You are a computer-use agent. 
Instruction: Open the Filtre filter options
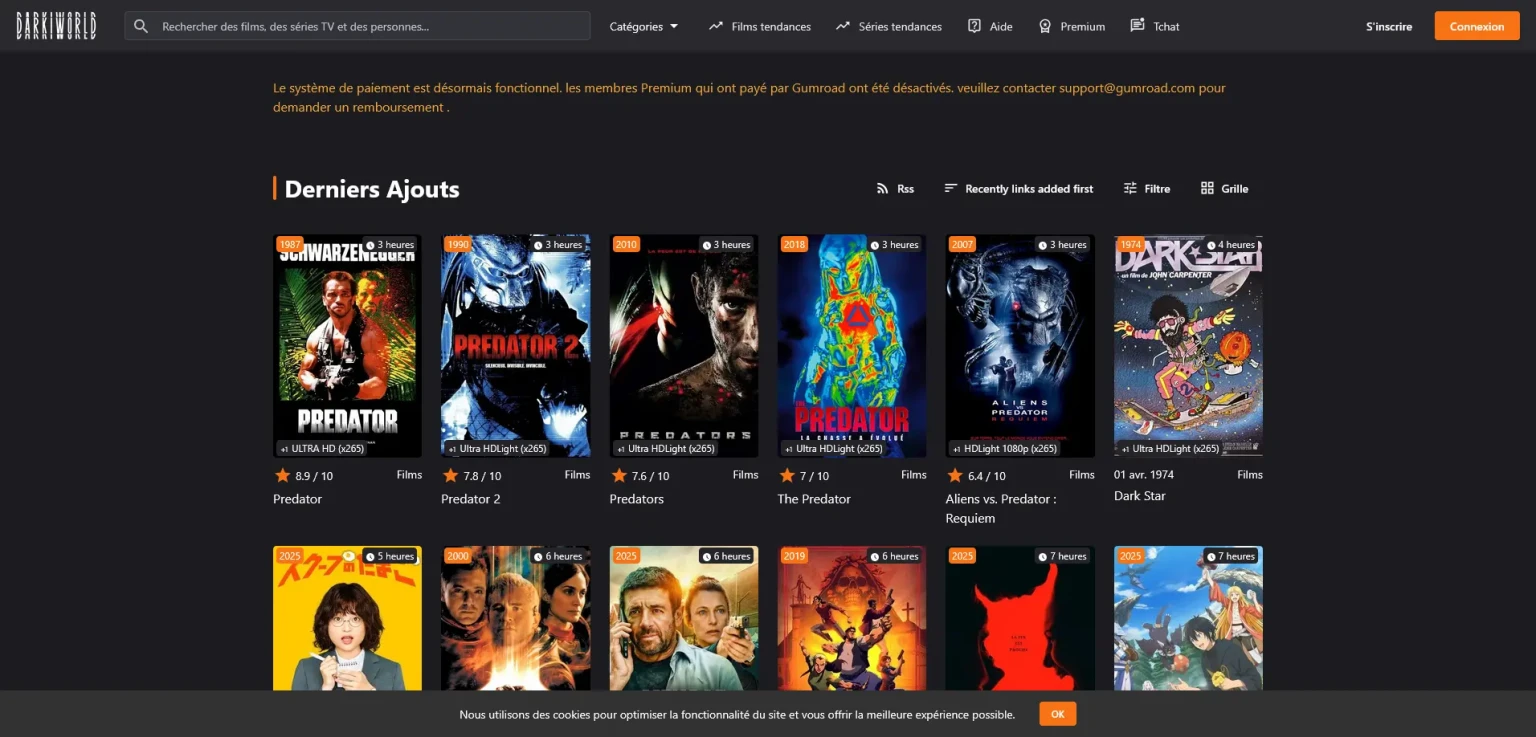1146,188
